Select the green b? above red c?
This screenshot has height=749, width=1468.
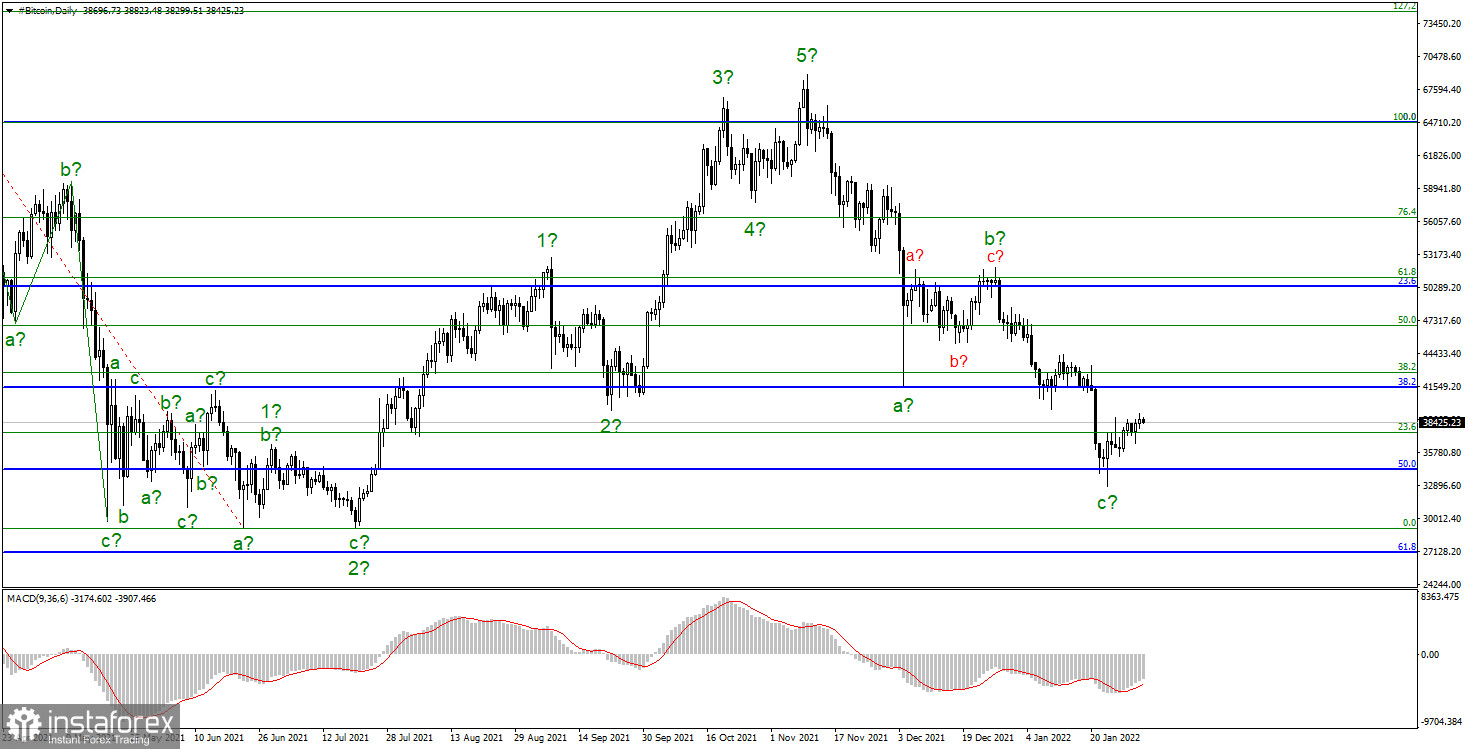click(994, 238)
